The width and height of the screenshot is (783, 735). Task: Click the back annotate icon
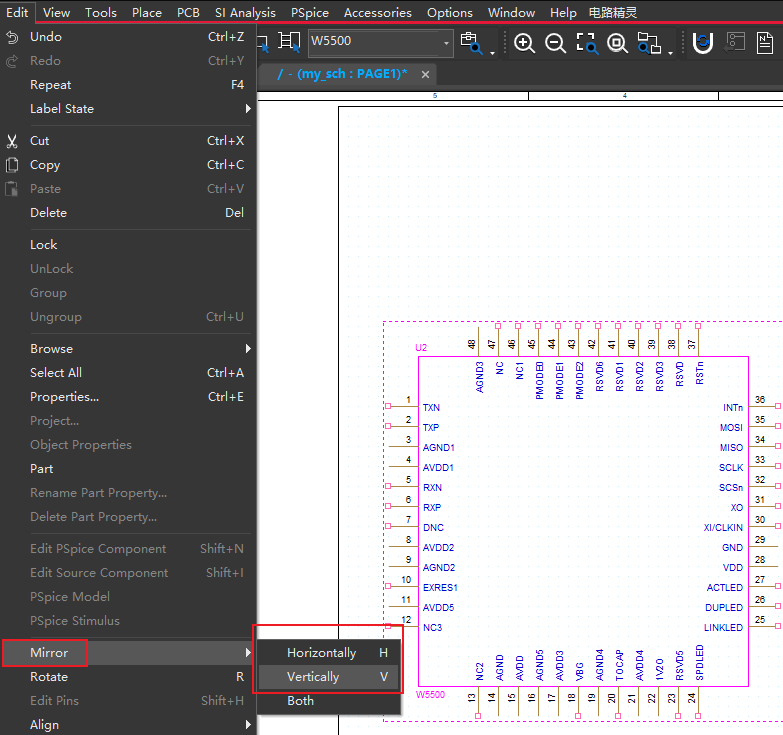(x=735, y=43)
